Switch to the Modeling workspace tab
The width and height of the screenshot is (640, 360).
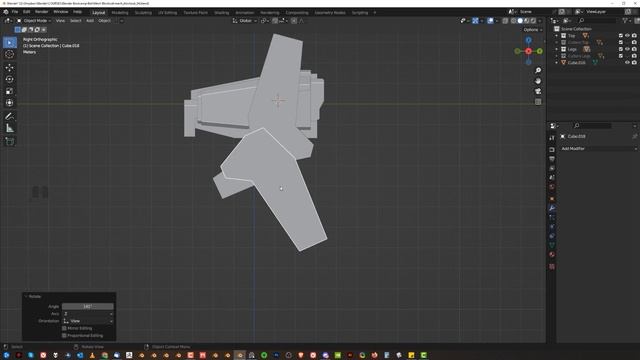pyautogui.click(x=120, y=13)
